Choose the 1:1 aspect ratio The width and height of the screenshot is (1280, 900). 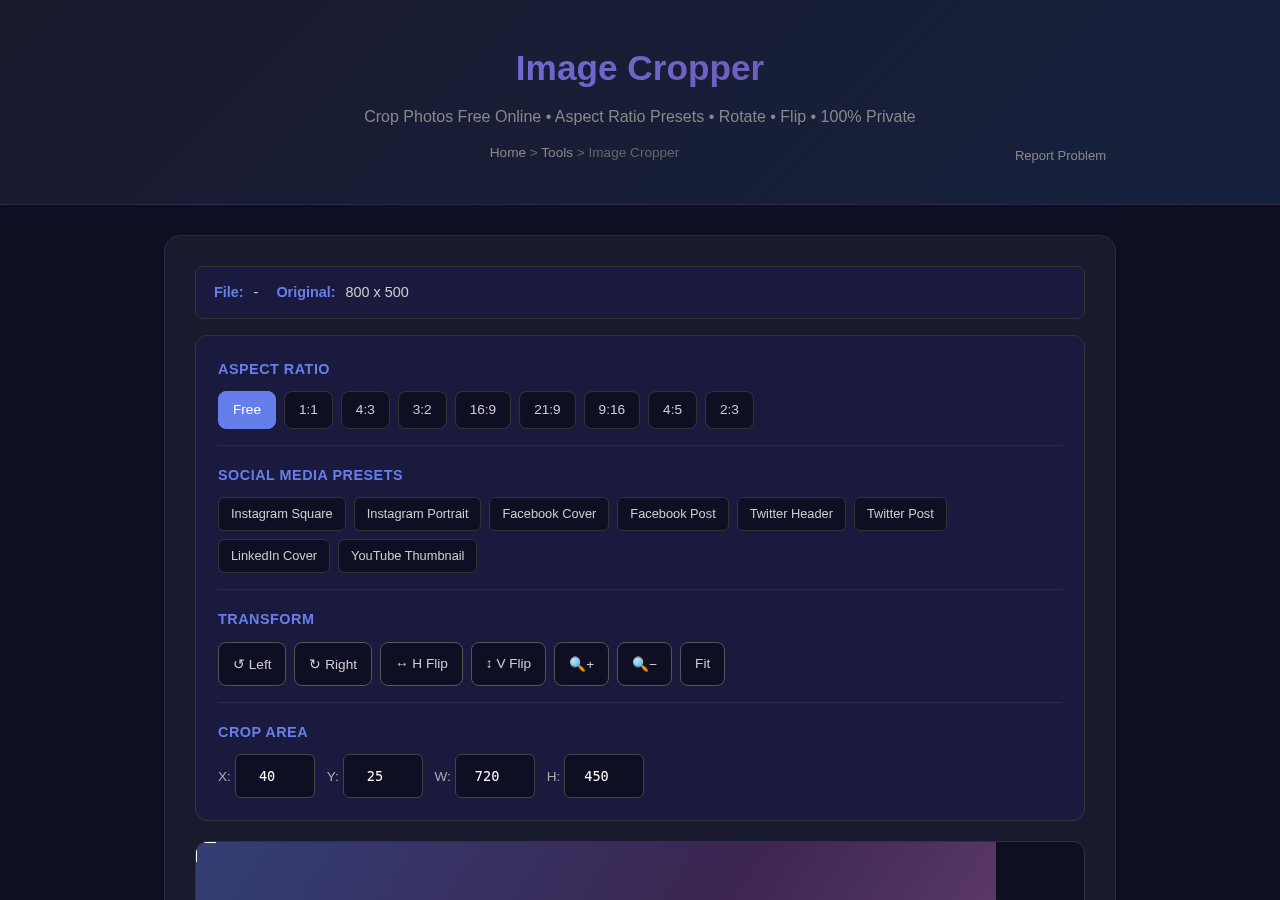point(308,410)
